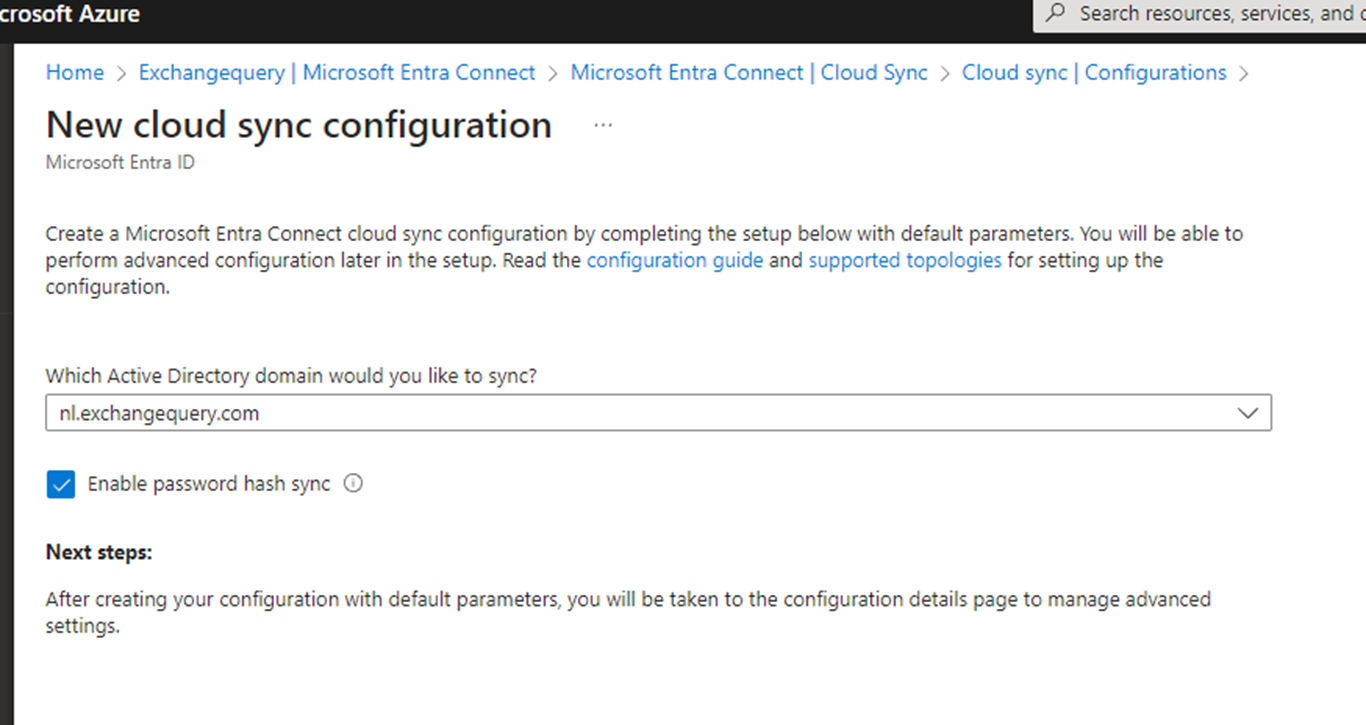Click the Enable password hash sync label
Image resolution: width=1366 pixels, height=725 pixels.
[x=209, y=484]
